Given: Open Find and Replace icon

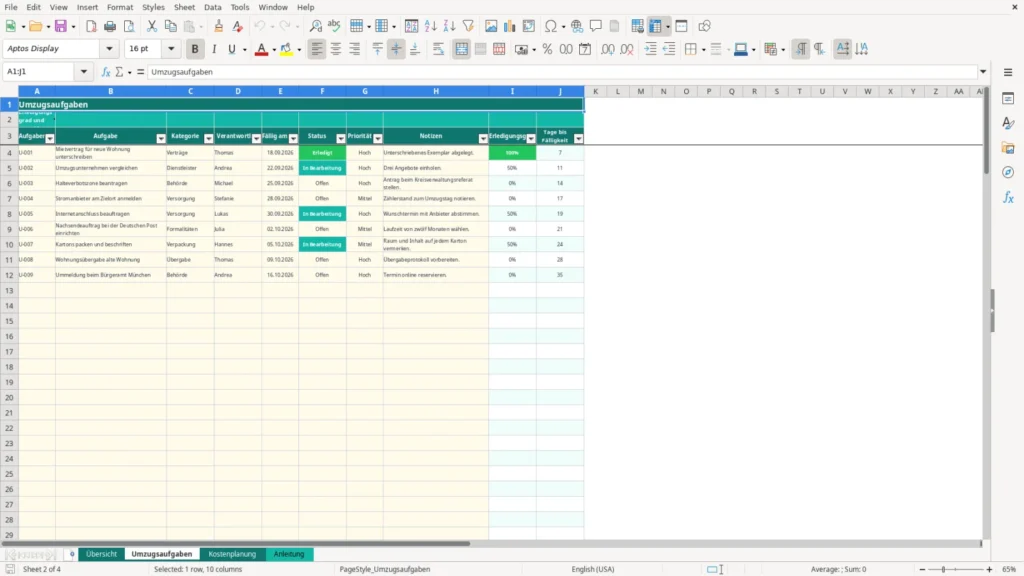Looking at the screenshot, I should [315, 26].
